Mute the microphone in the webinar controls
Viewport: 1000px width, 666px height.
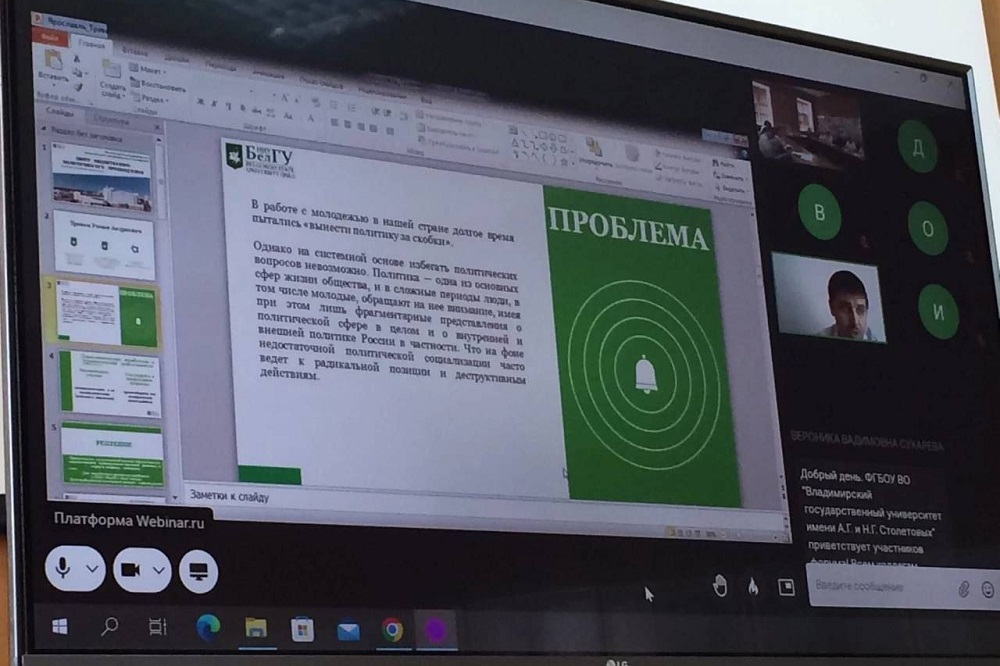(64, 569)
